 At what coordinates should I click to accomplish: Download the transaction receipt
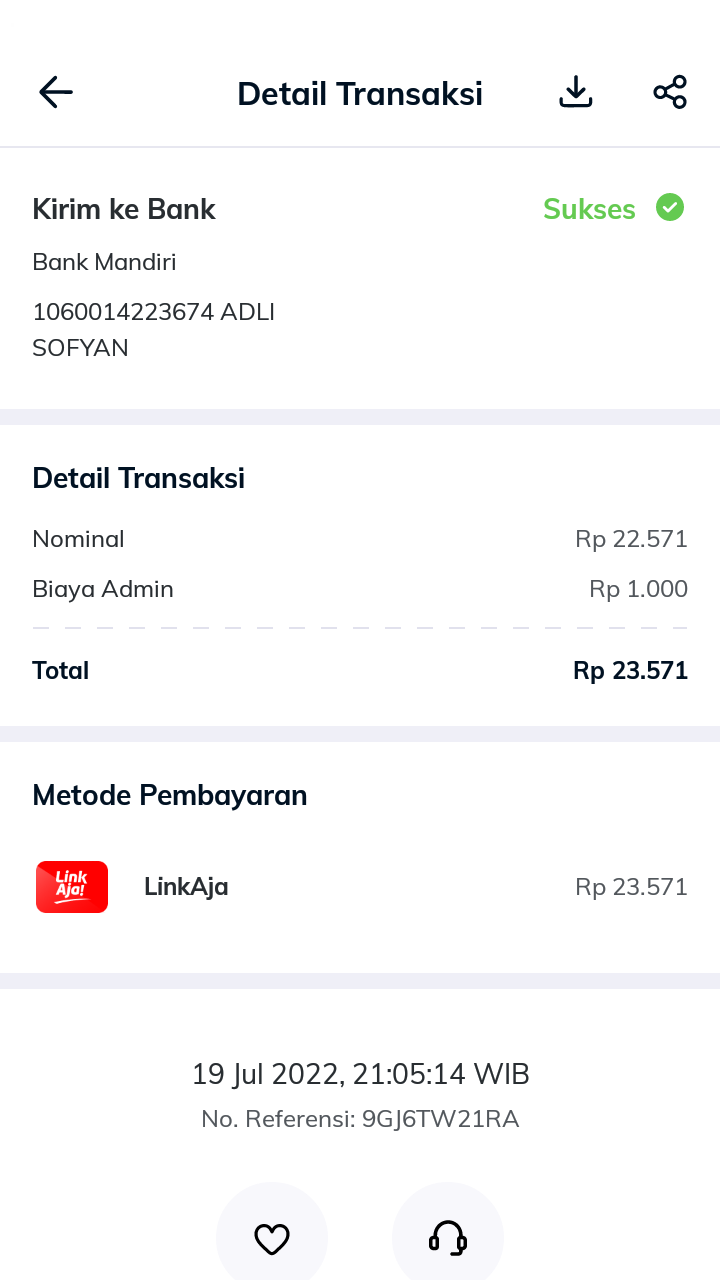[576, 93]
